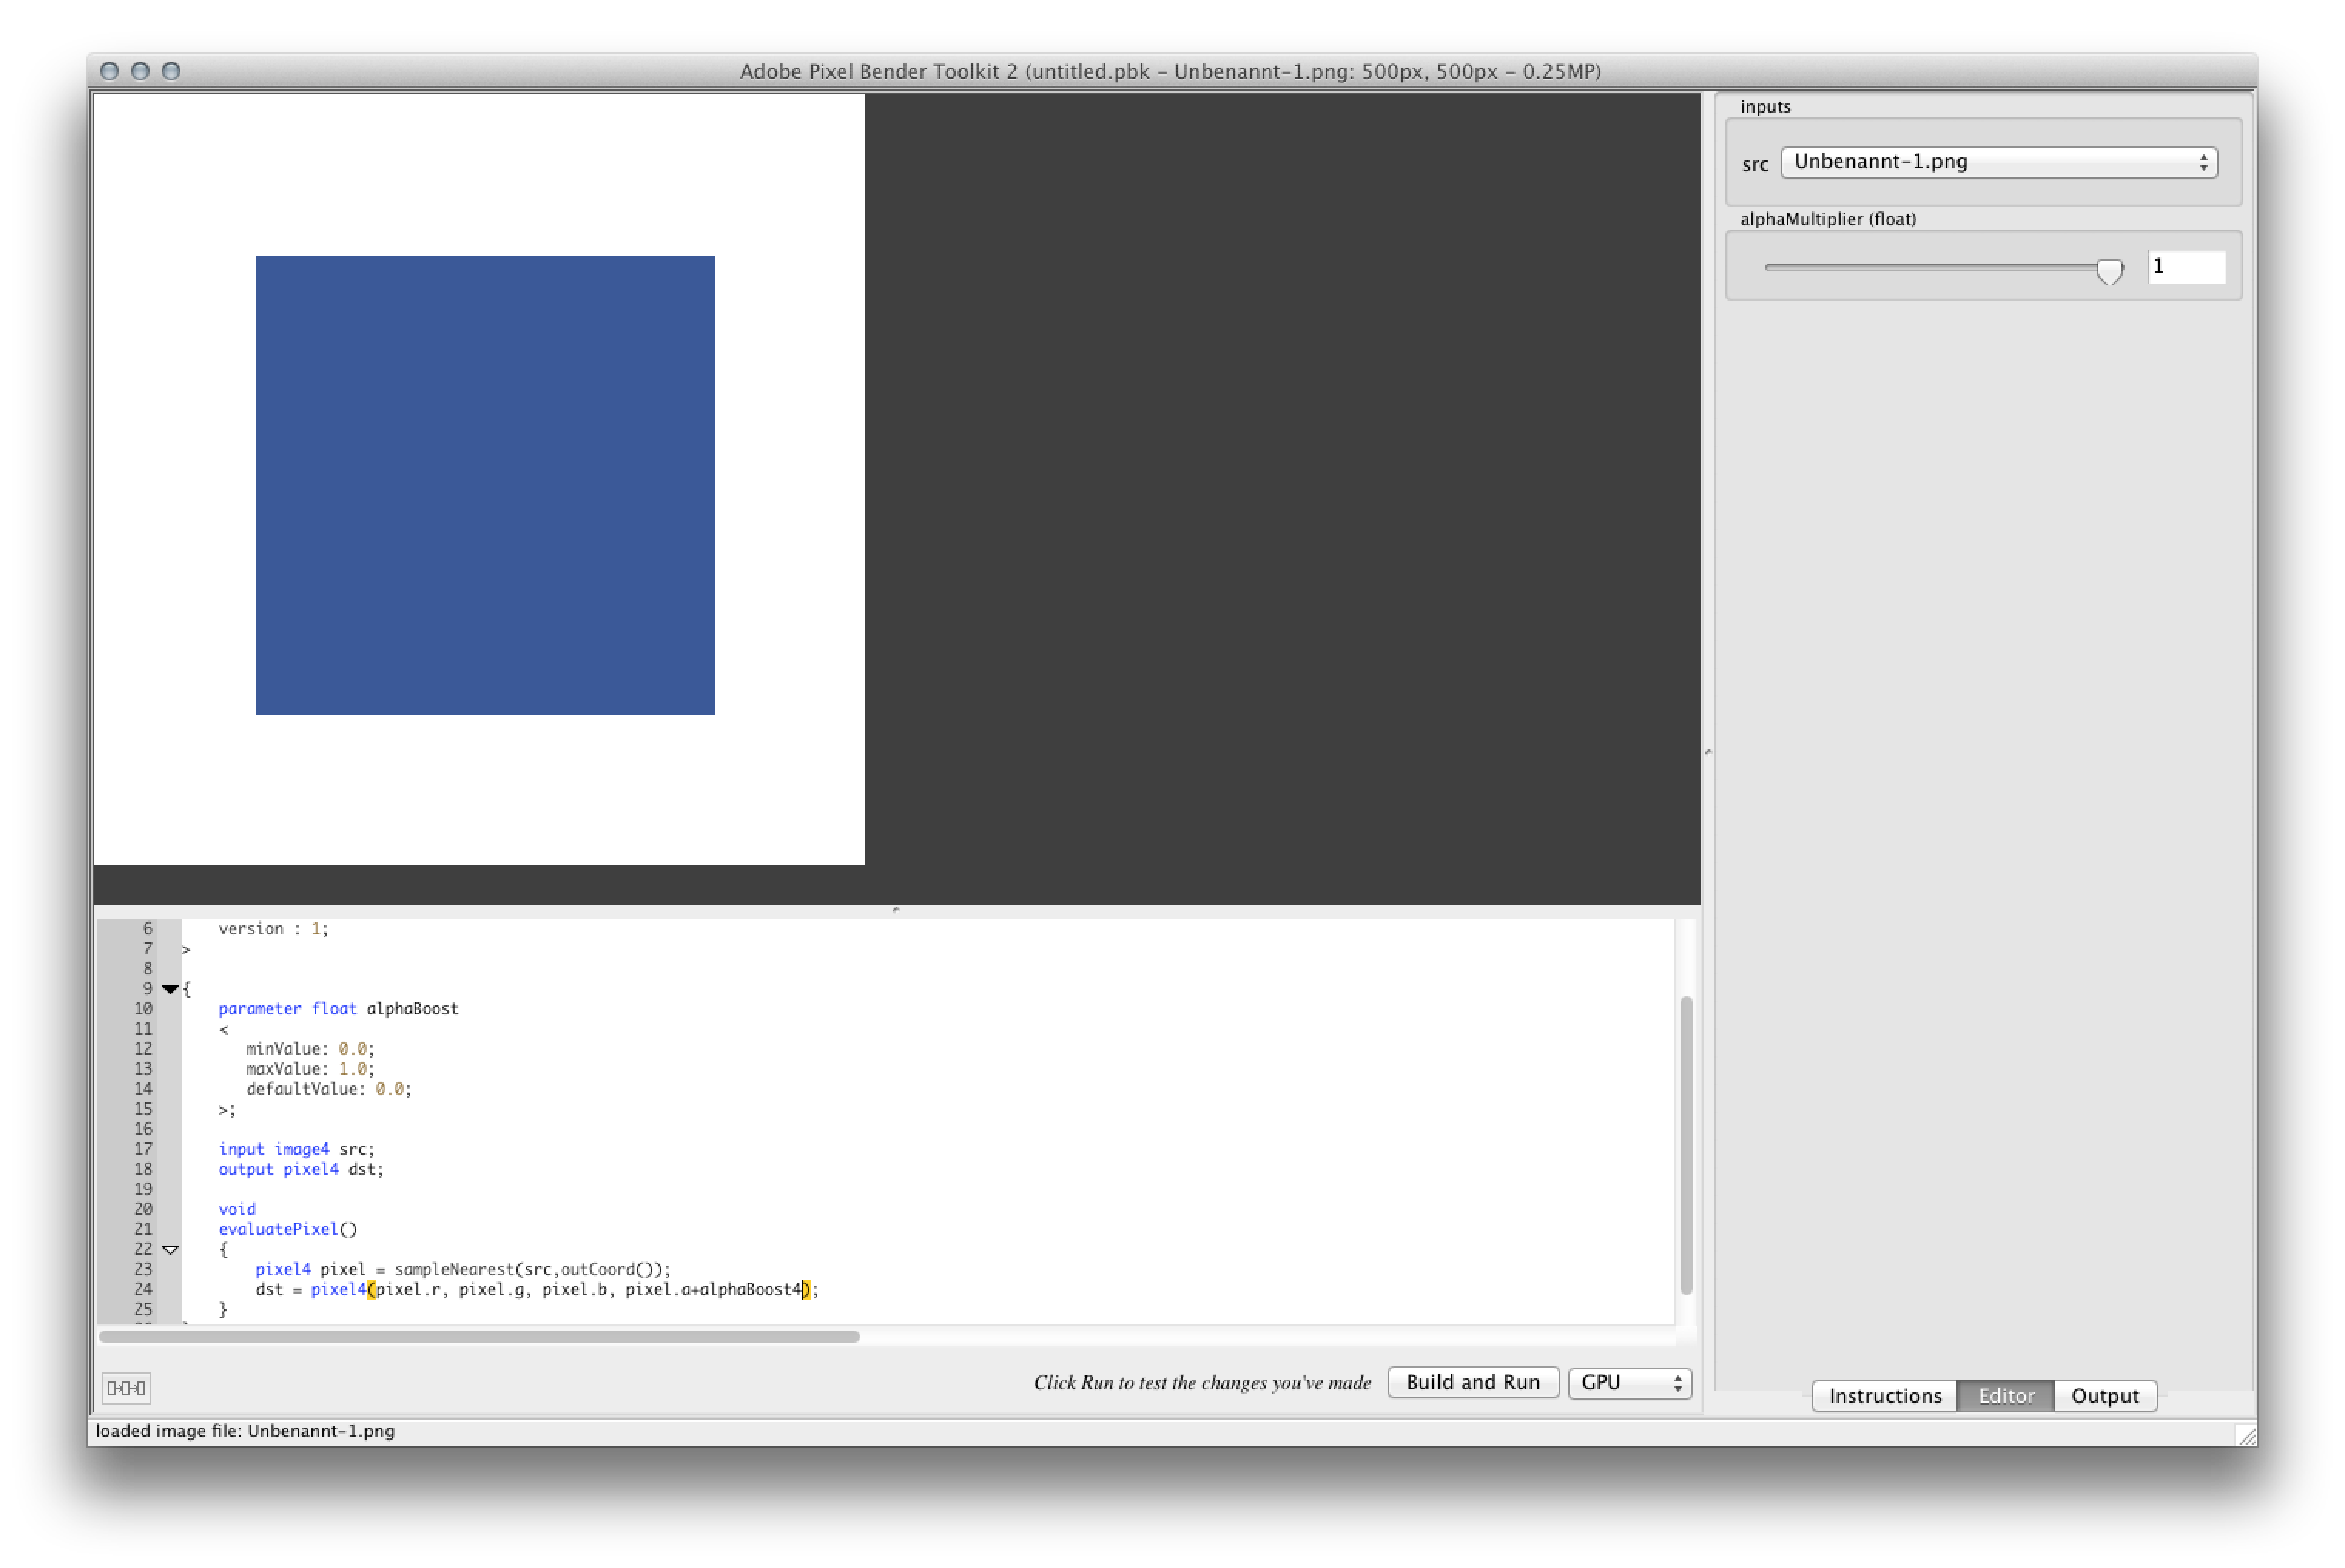The height and width of the screenshot is (1568, 2345).
Task: Open the src input image dropdown
Action: pos(1998,162)
